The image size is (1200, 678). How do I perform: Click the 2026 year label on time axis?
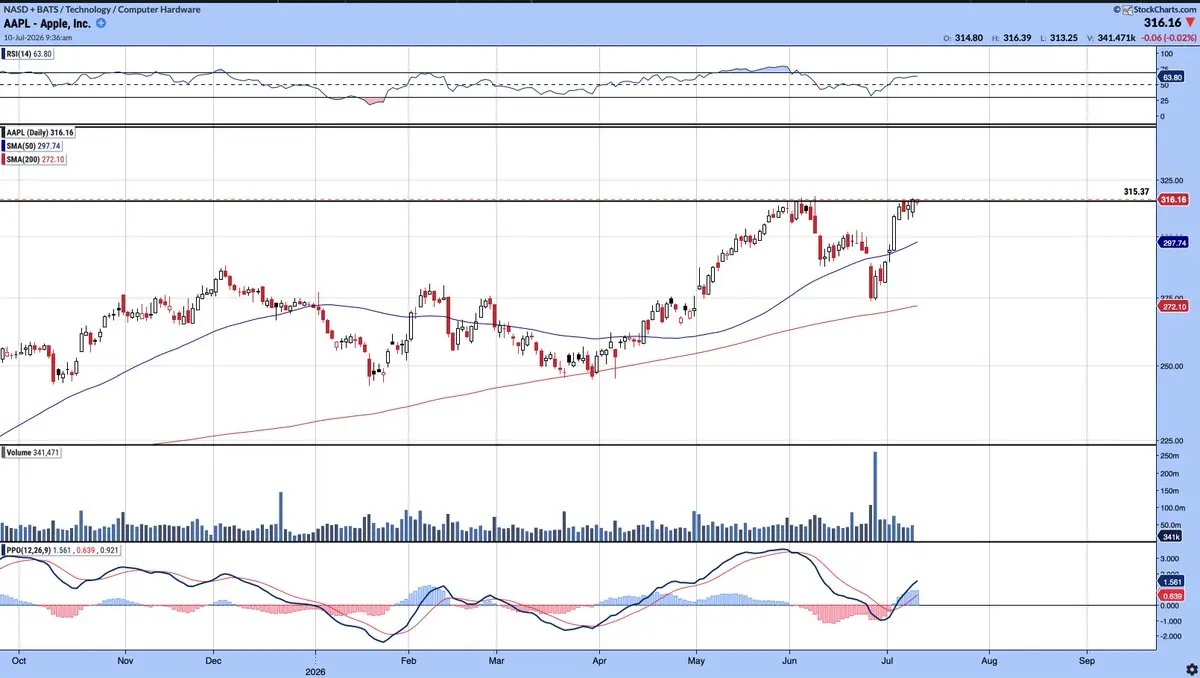316,672
